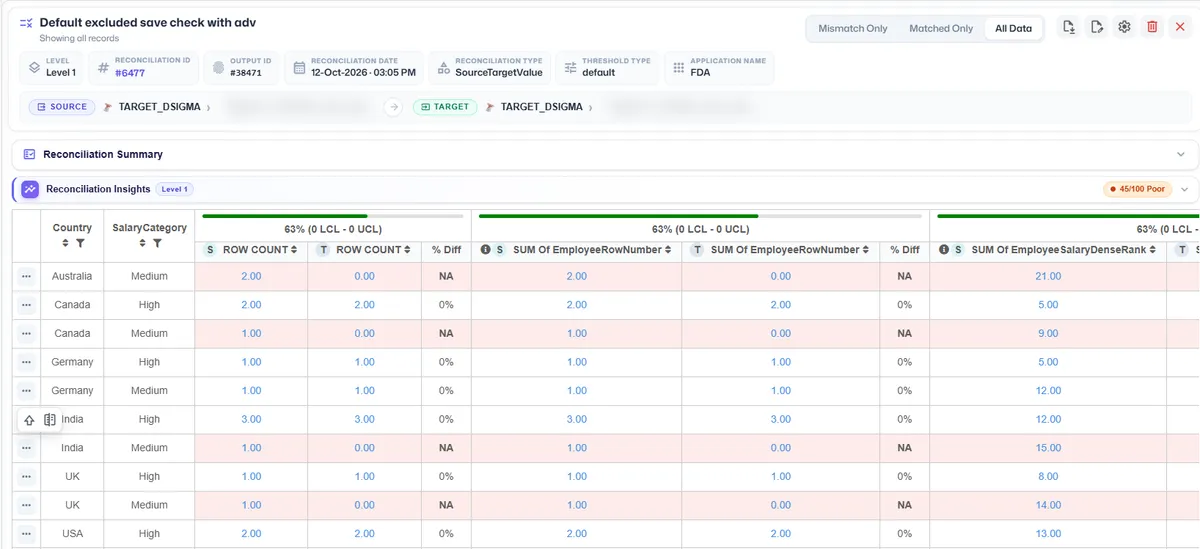Open row menu for UK Medium
Viewport: 1200px width, 549px height.
26,505
